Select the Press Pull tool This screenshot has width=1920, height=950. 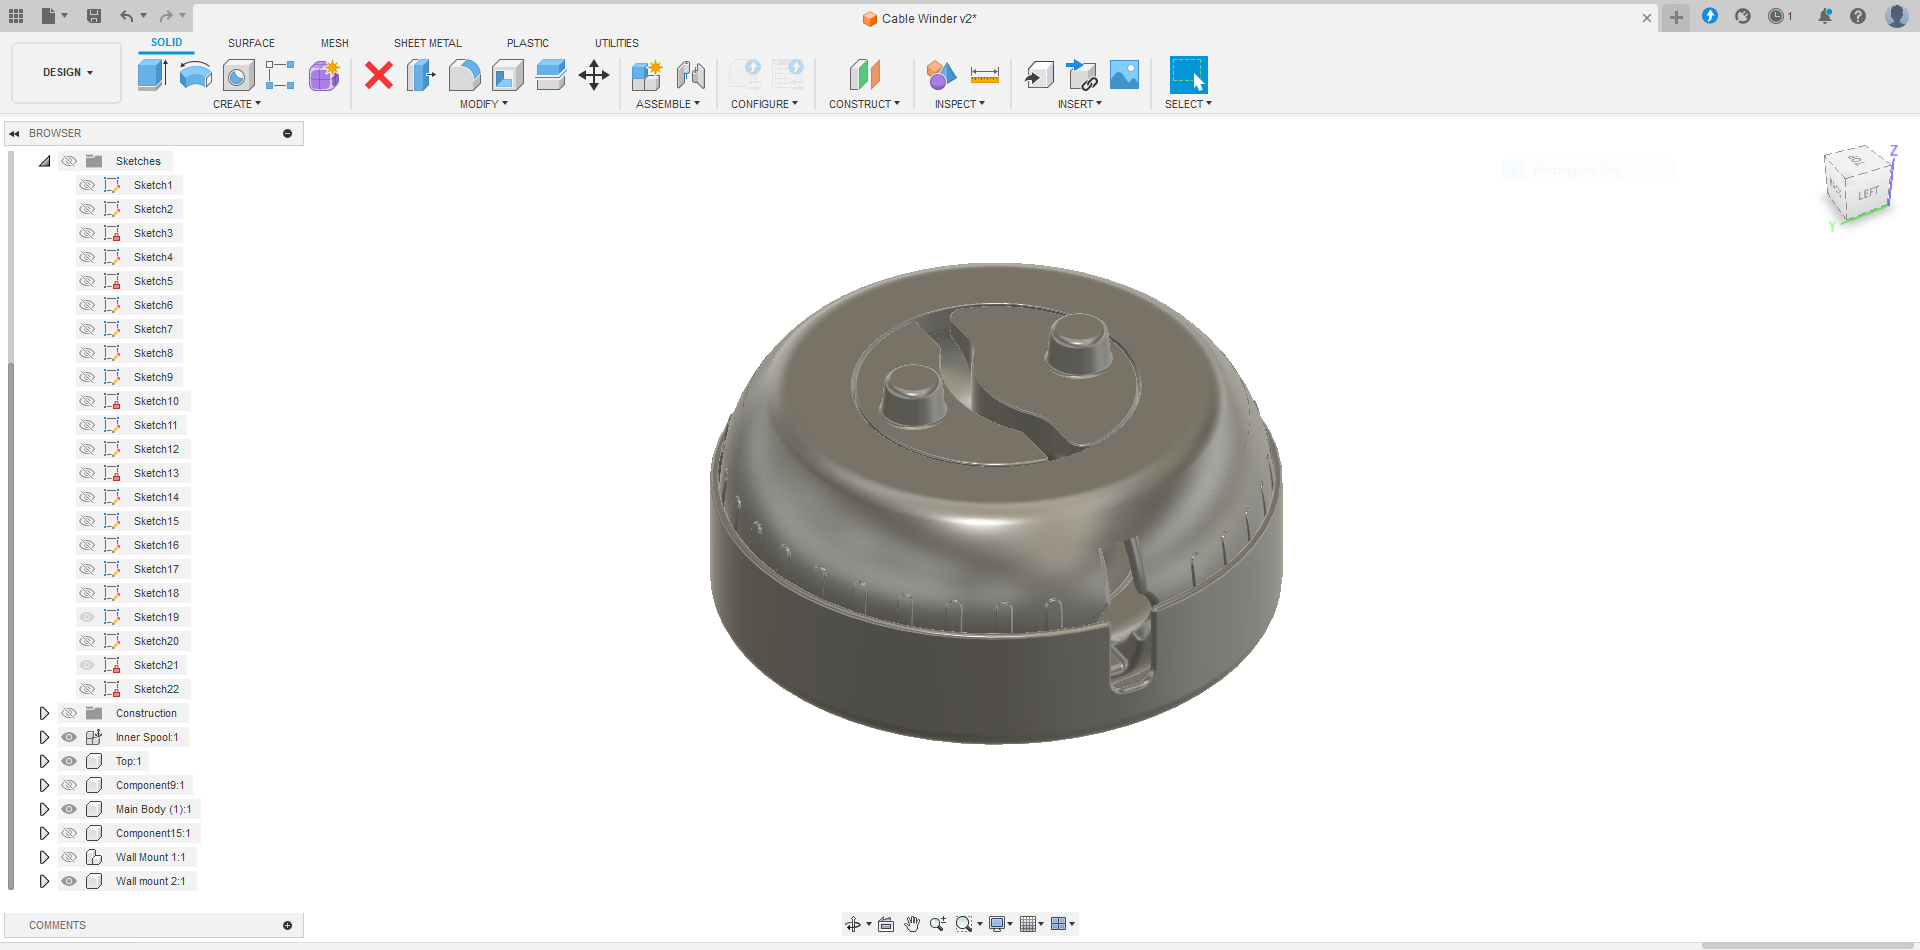421,75
